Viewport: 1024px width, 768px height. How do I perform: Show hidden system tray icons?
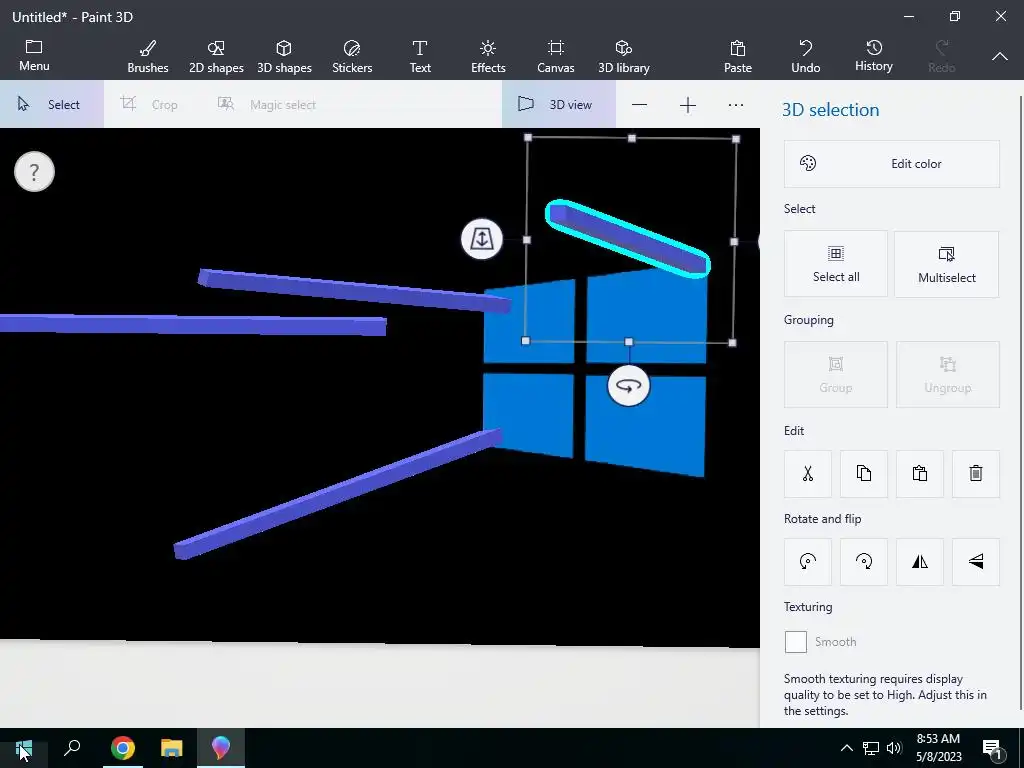coord(846,748)
